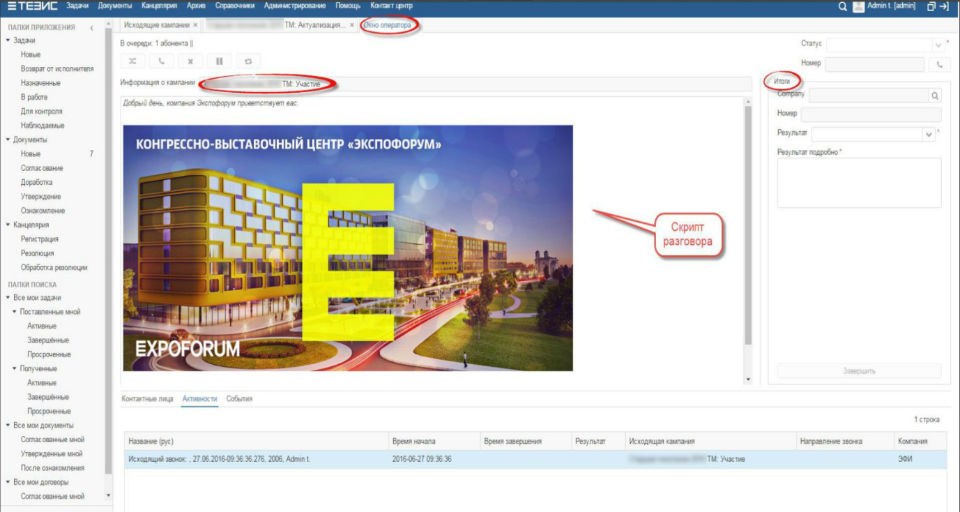Collapse the Задачи folder in sidebar
The image size is (960, 512).
(8, 40)
